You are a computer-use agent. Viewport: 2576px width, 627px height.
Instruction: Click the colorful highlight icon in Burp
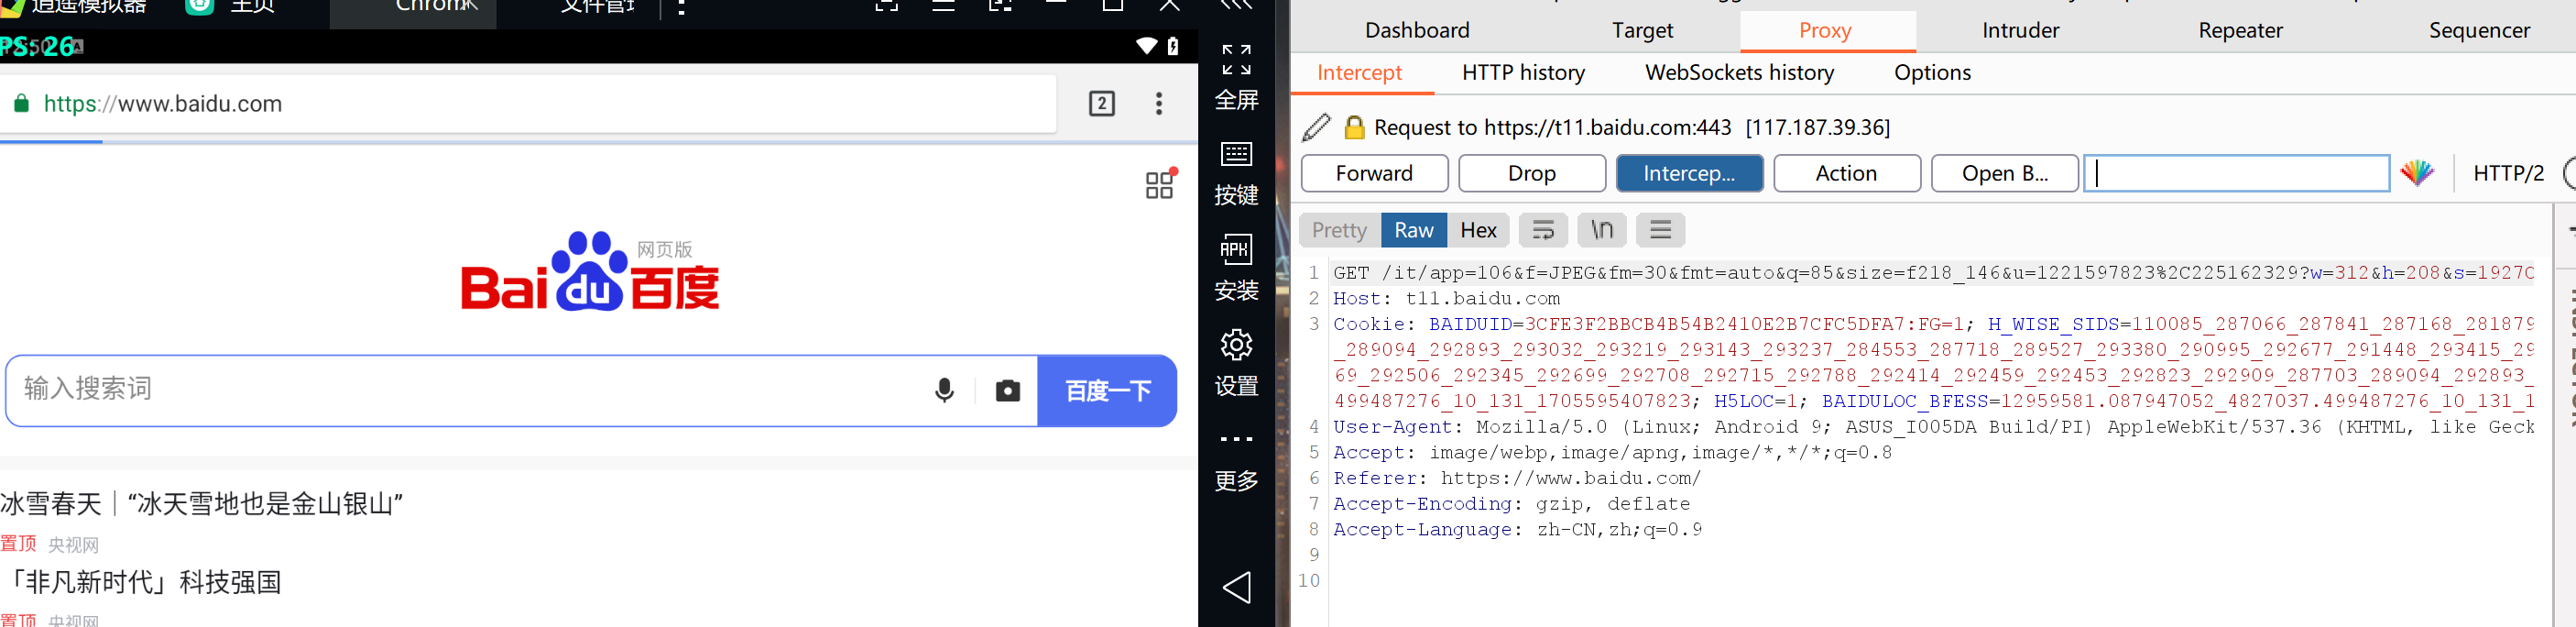click(x=2417, y=173)
